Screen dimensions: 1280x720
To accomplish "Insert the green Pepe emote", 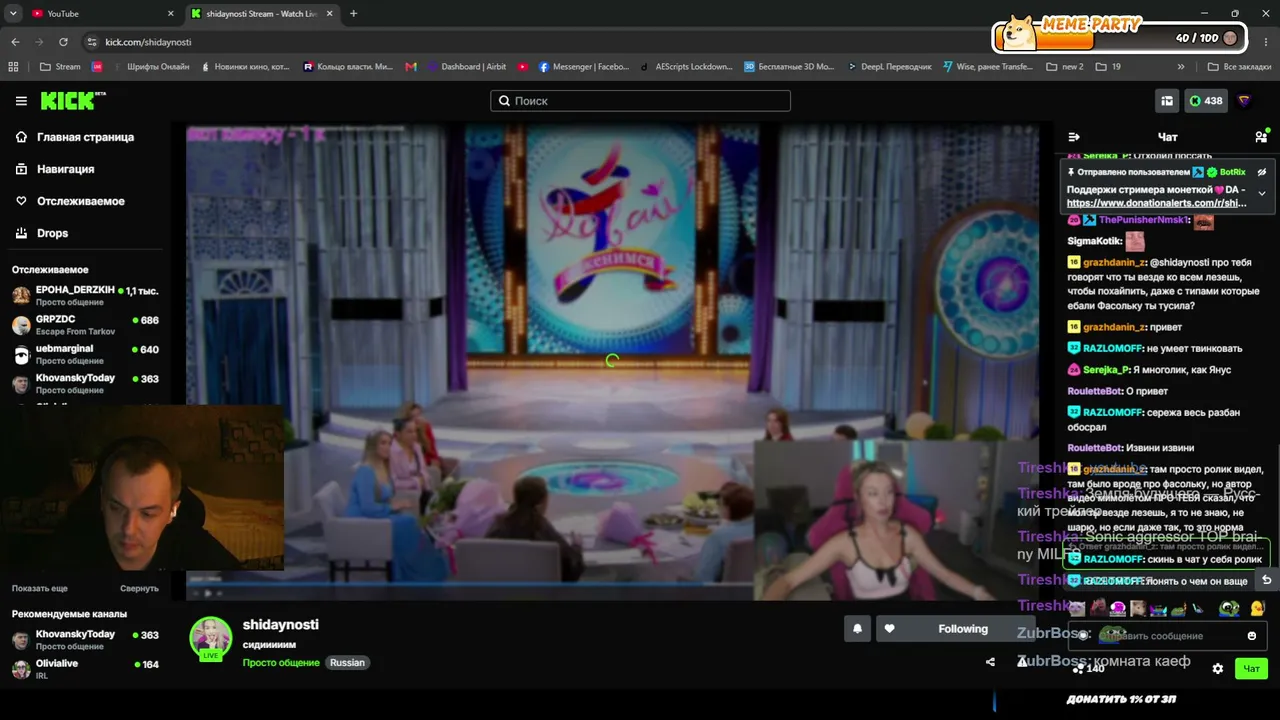I will pyautogui.click(x=1229, y=608).
